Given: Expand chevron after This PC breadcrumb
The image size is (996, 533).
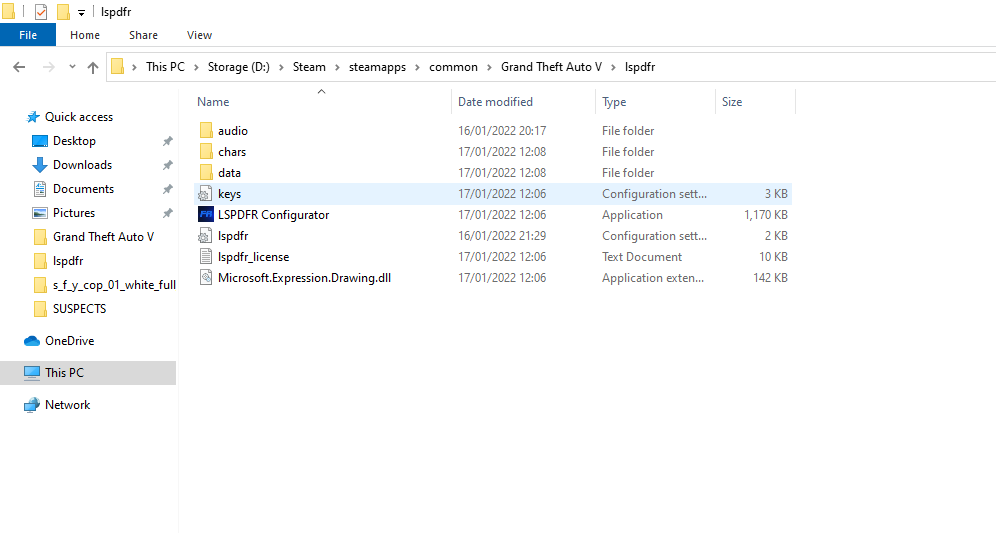Looking at the screenshot, I should [x=196, y=67].
